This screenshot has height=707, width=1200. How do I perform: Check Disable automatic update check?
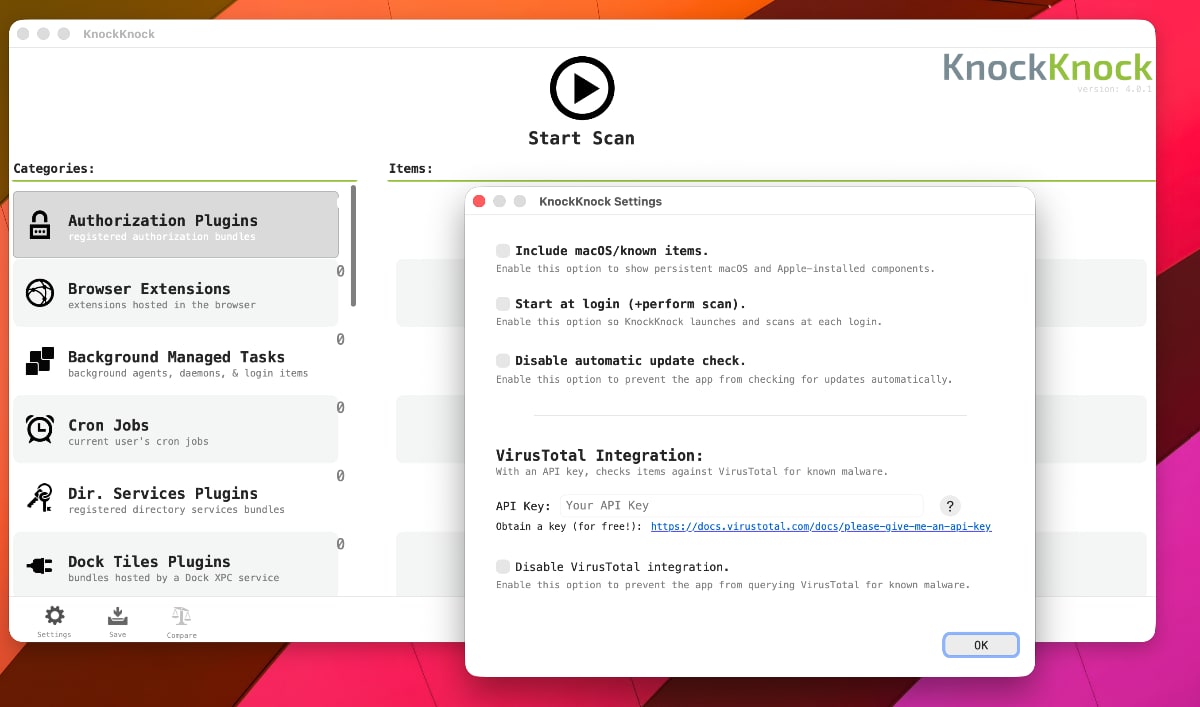(x=503, y=361)
